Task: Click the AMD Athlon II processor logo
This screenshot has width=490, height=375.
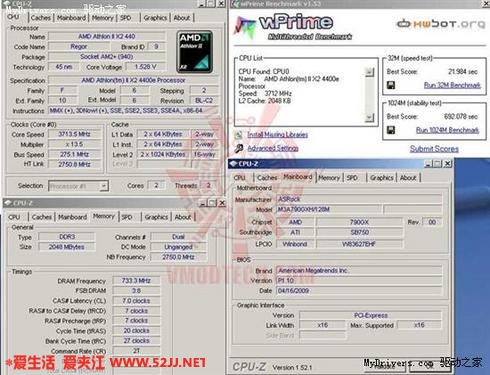Action: click(194, 52)
